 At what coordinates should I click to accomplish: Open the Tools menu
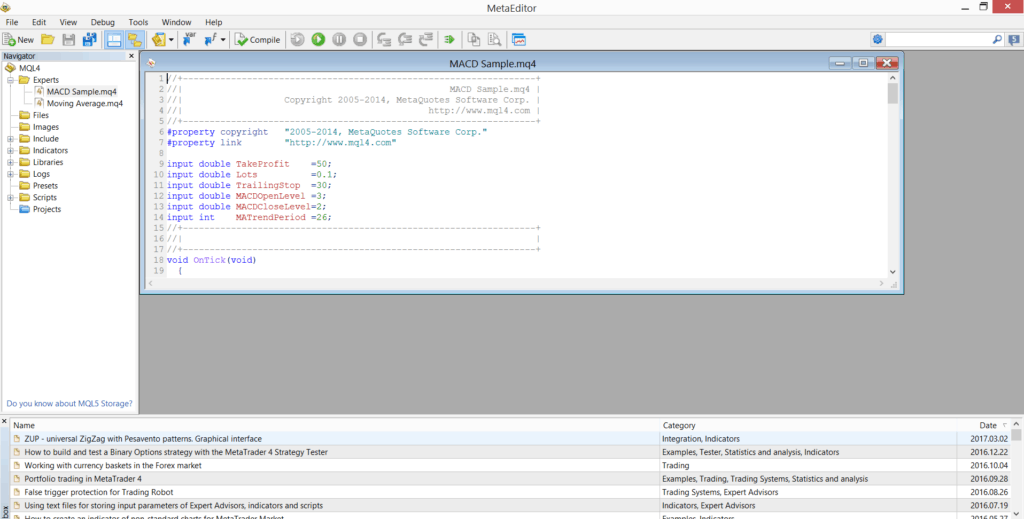[138, 22]
